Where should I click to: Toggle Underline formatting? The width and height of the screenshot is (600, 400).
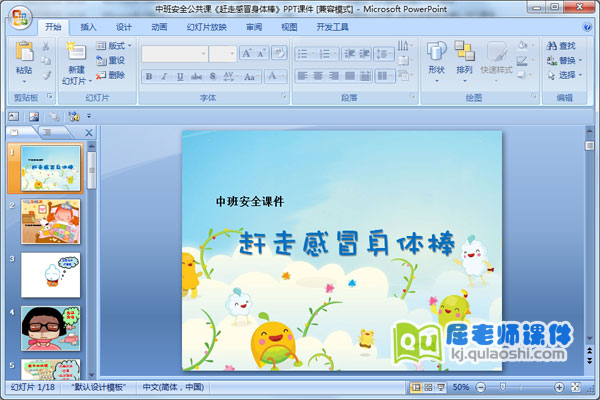(x=180, y=76)
